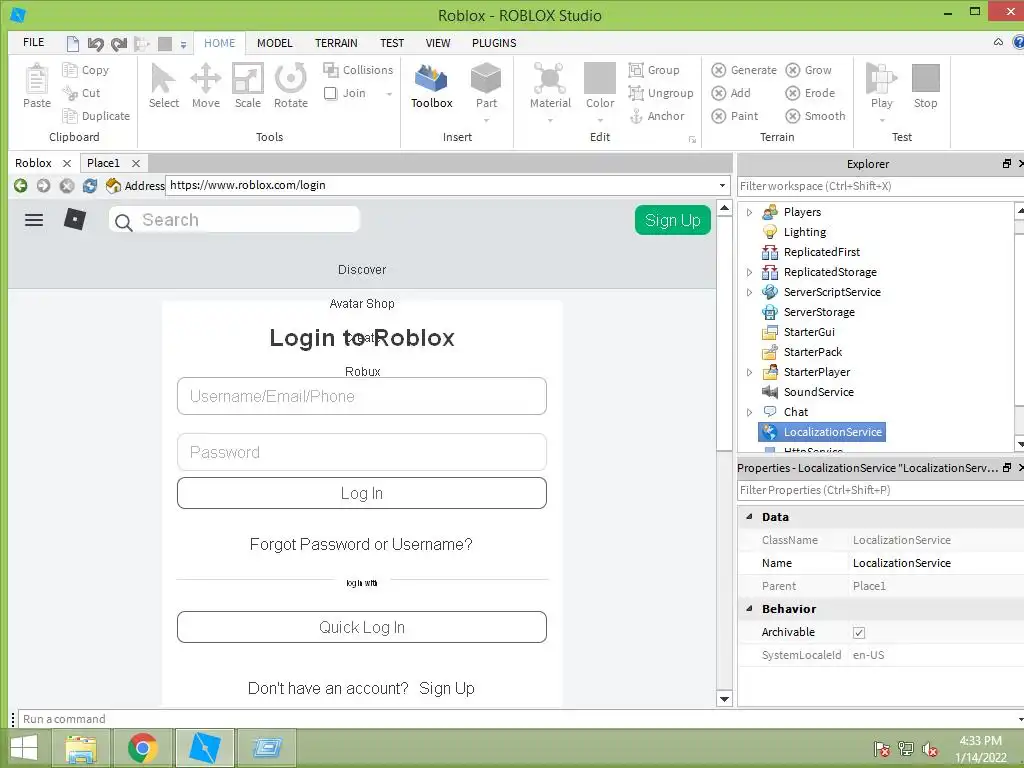The width and height of the screenshot is (1024, 768).
Task: Group the selected parts
Action: (x=654, y=70)
